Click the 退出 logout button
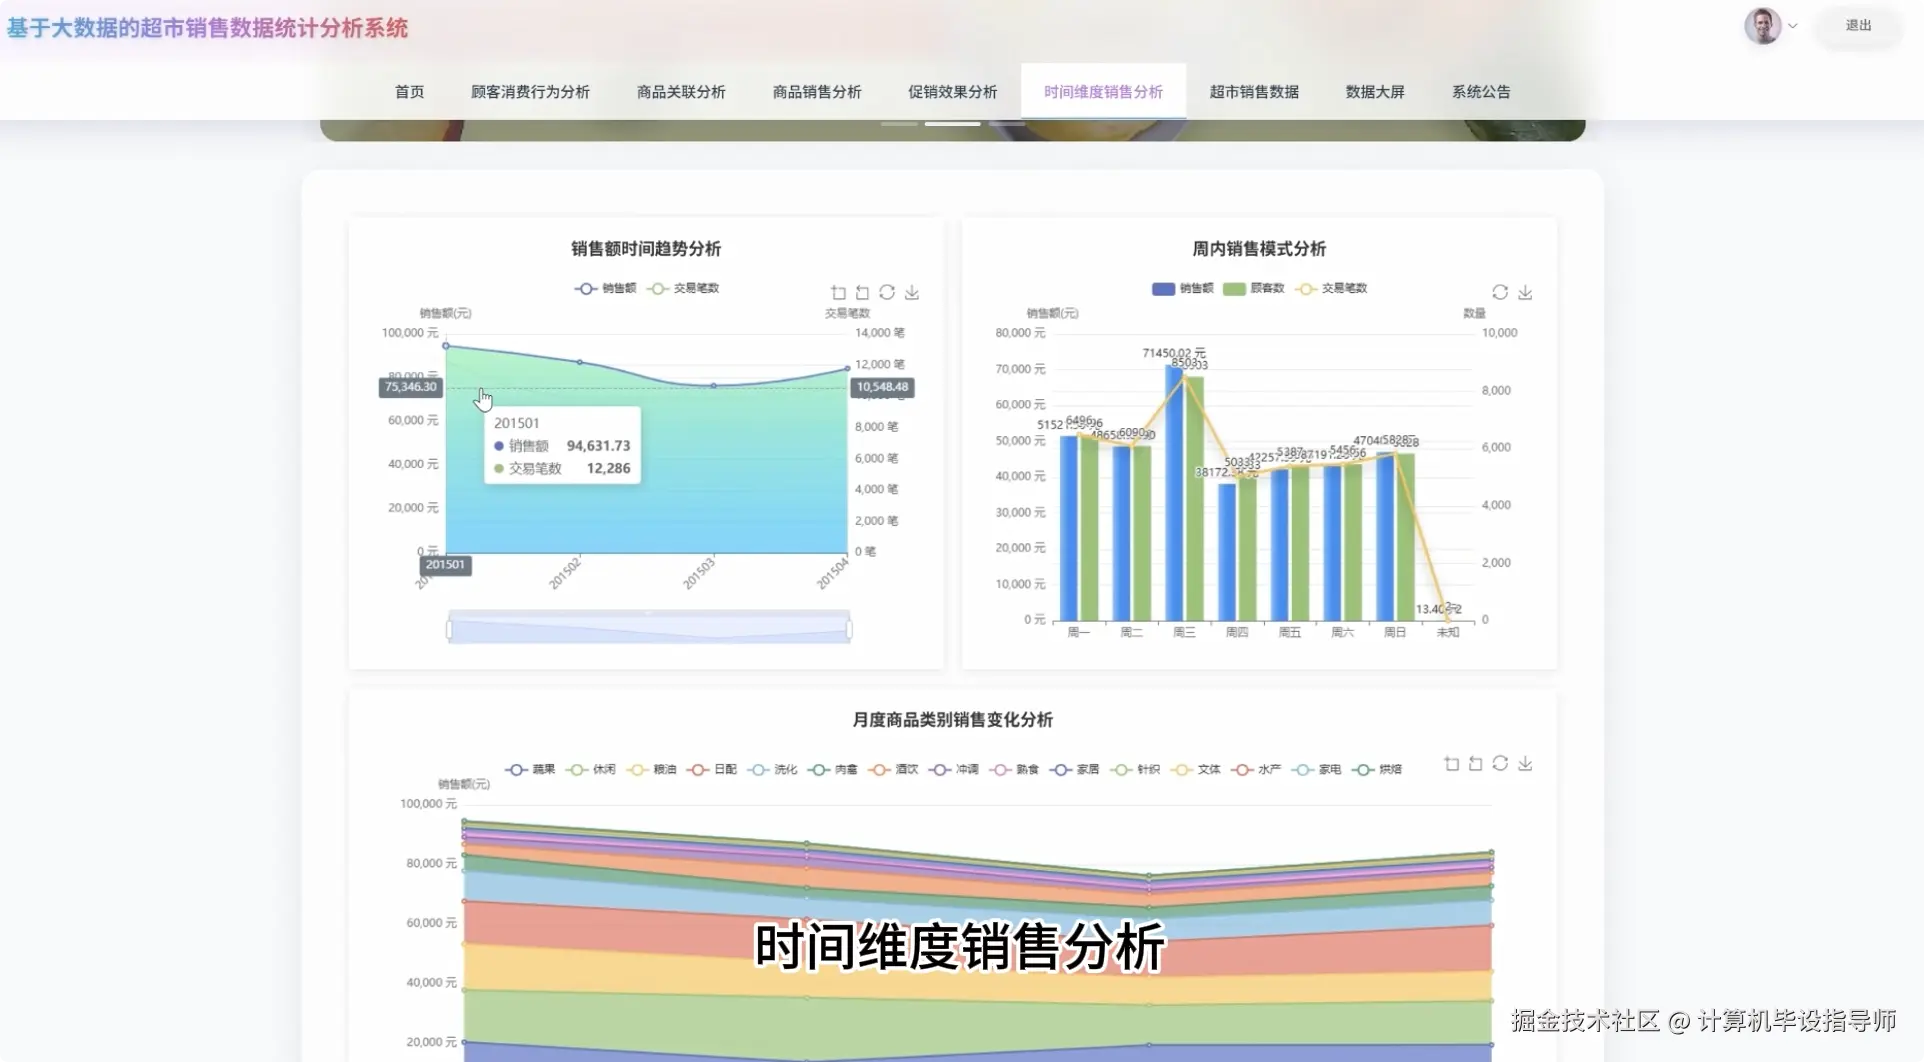Image resolution: width=1924 pixels, height=1062 pixels. [x=1858, y=26]
